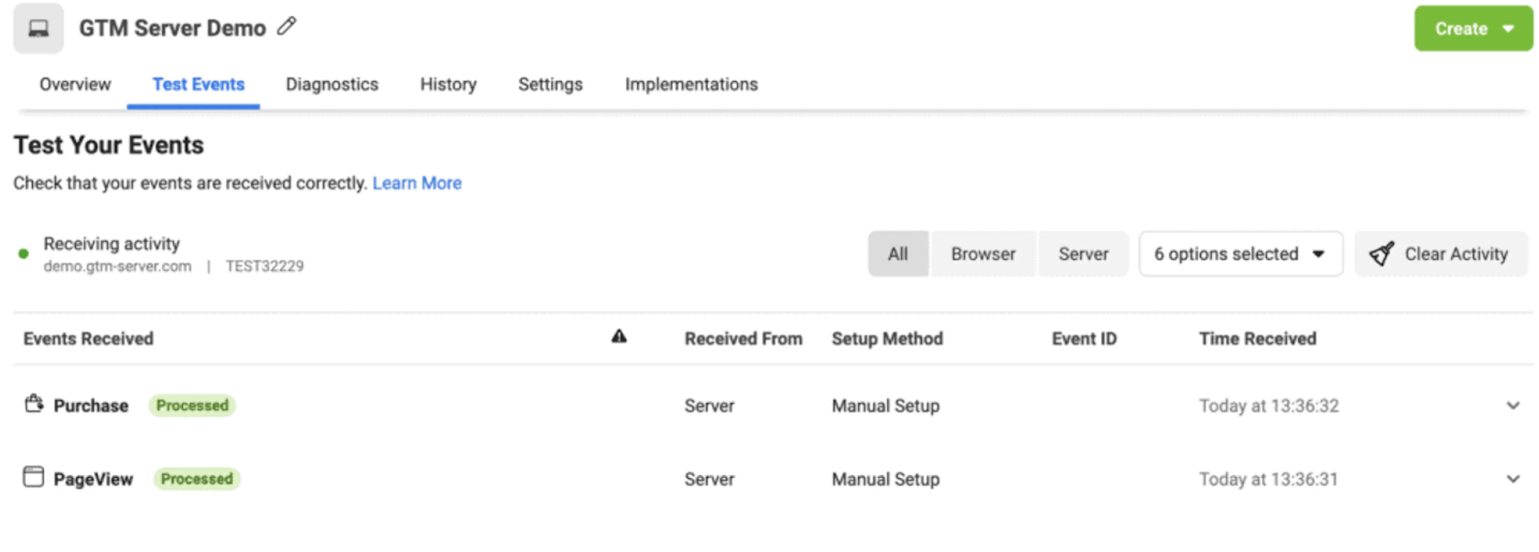Filter events to Browser only
The height and width of the screenshot is (552, 1539).
(x=983, y=254)
